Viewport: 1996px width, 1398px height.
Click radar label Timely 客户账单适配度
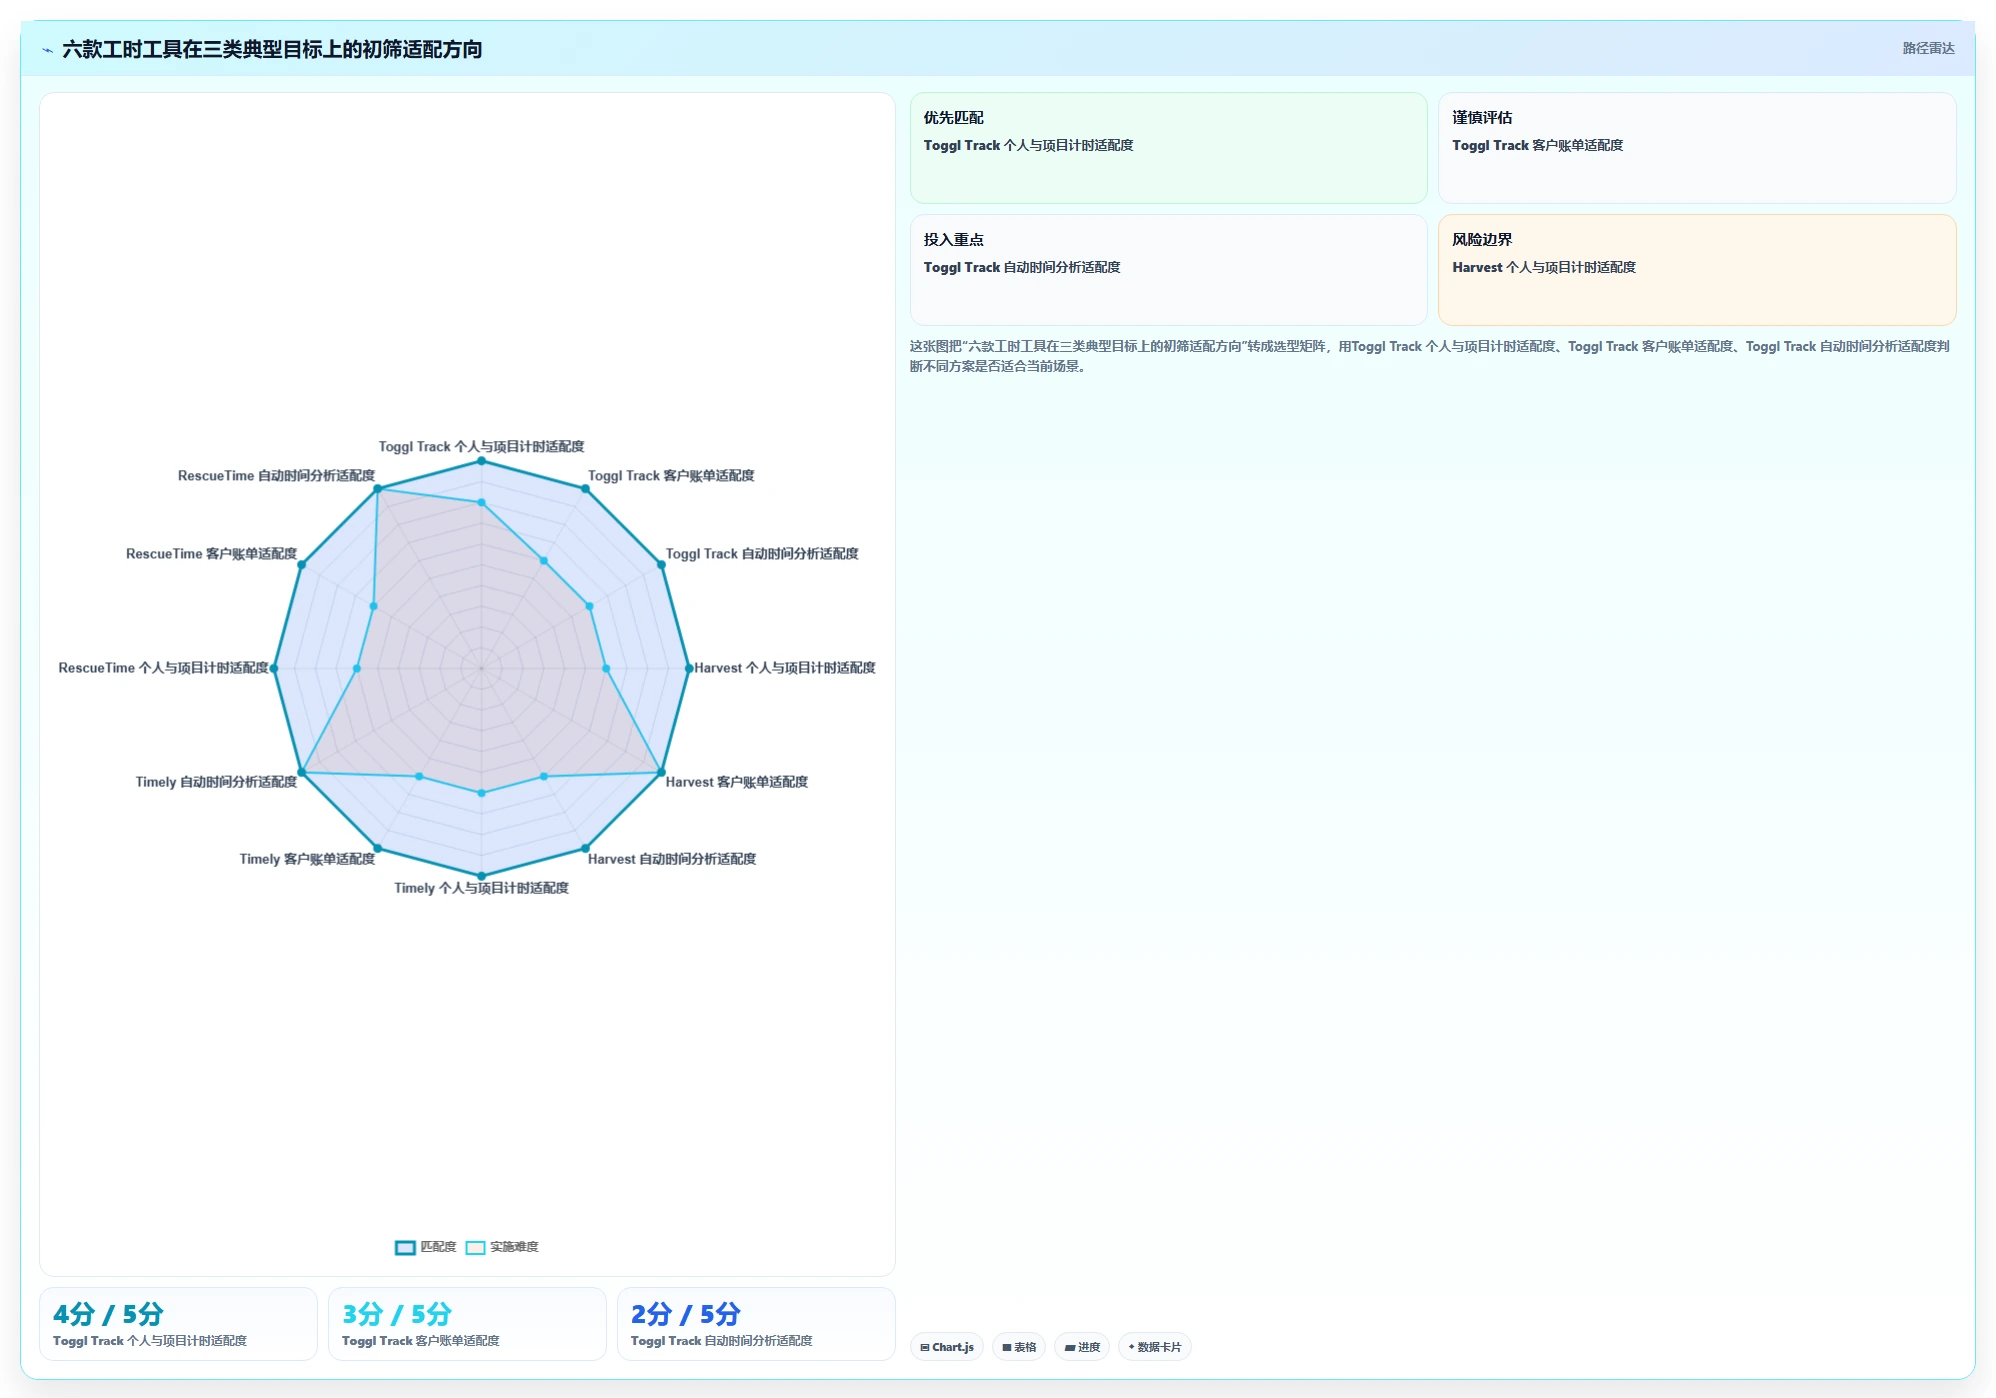307,859
